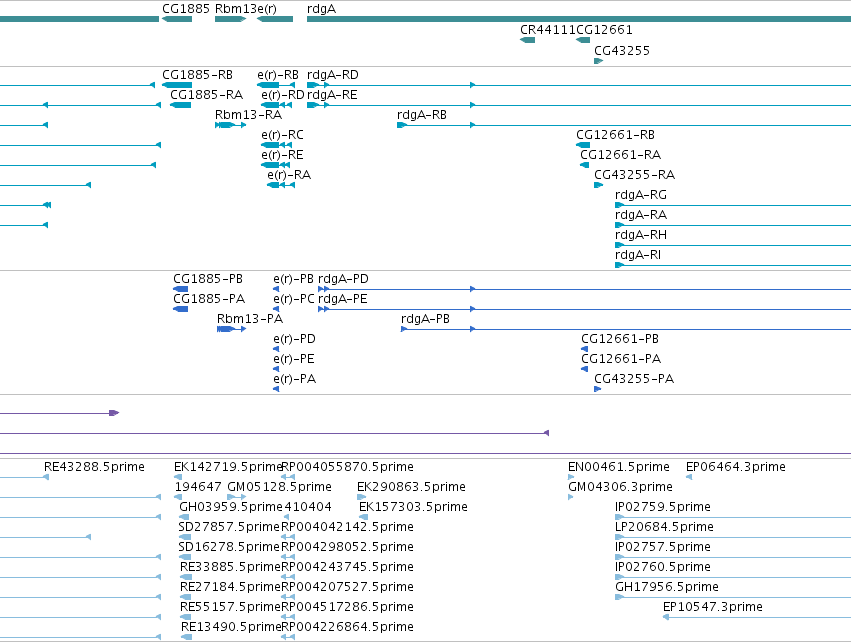Image resolution: width=851 pixels, height=642 pixels.
Task: Click the e(r)-RD transcript label
Action: (x=283, y=95)
